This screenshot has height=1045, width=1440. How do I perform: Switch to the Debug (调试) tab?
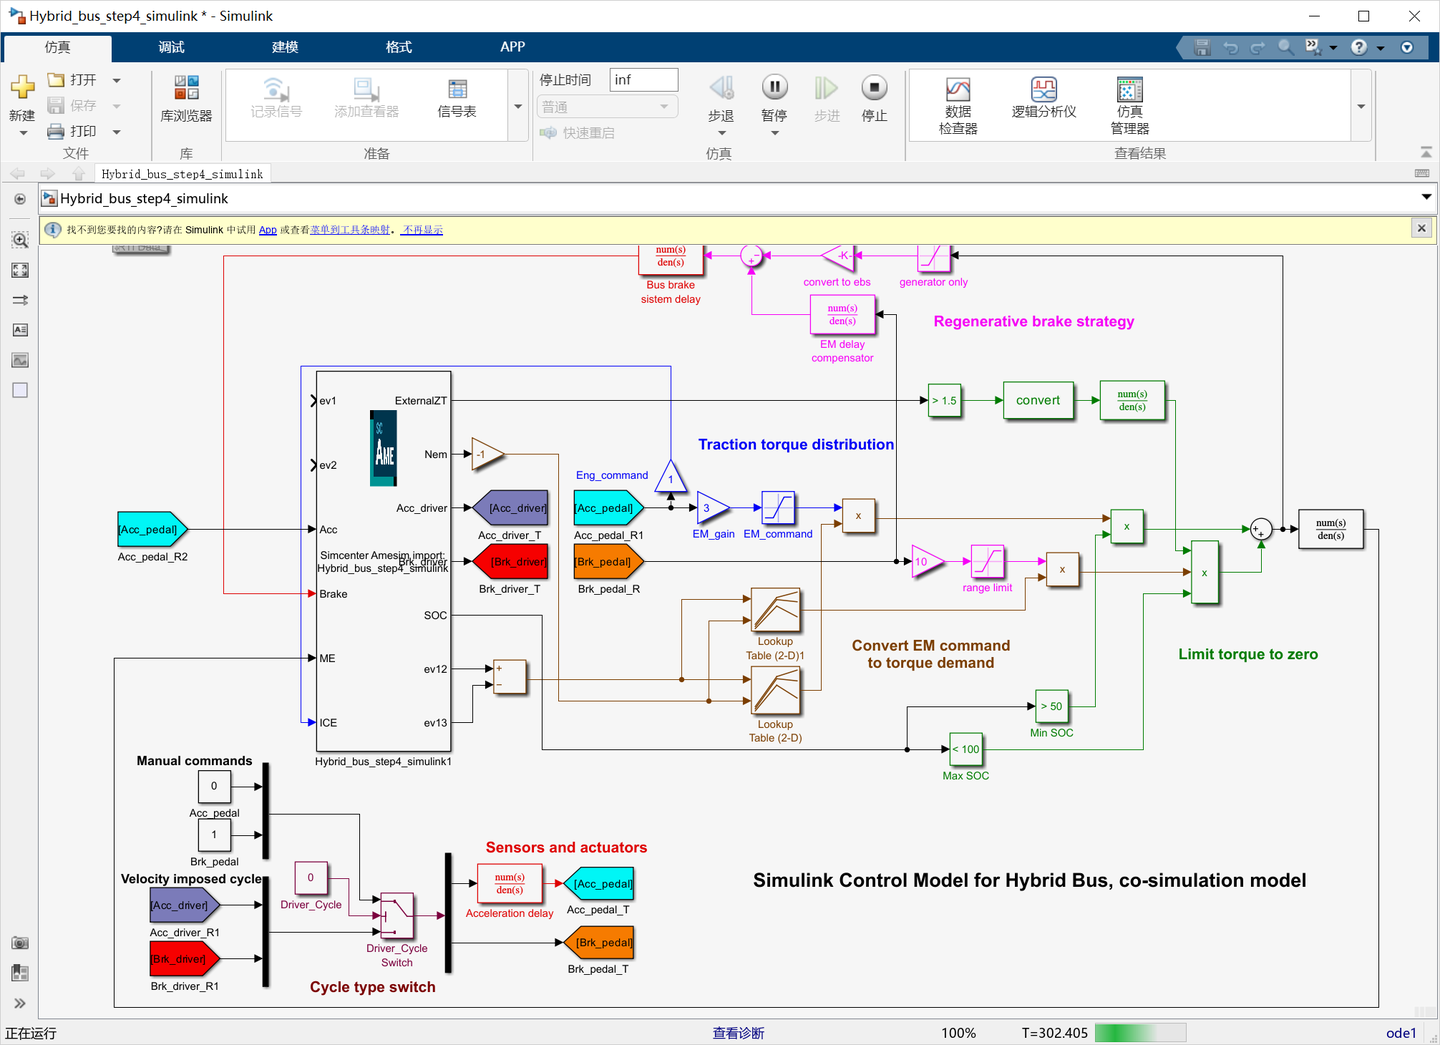(x=171, y=47)
